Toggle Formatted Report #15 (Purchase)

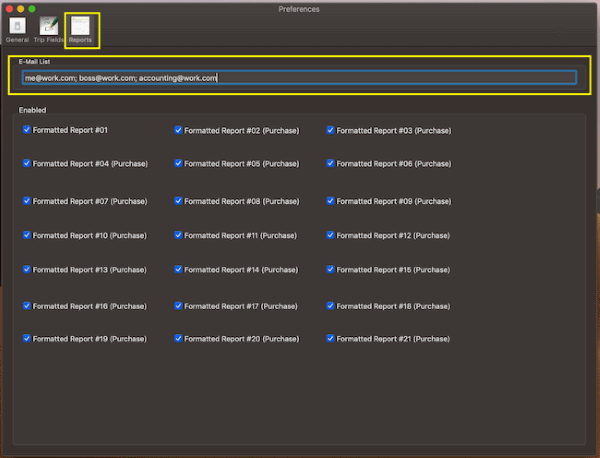(331, 269)
